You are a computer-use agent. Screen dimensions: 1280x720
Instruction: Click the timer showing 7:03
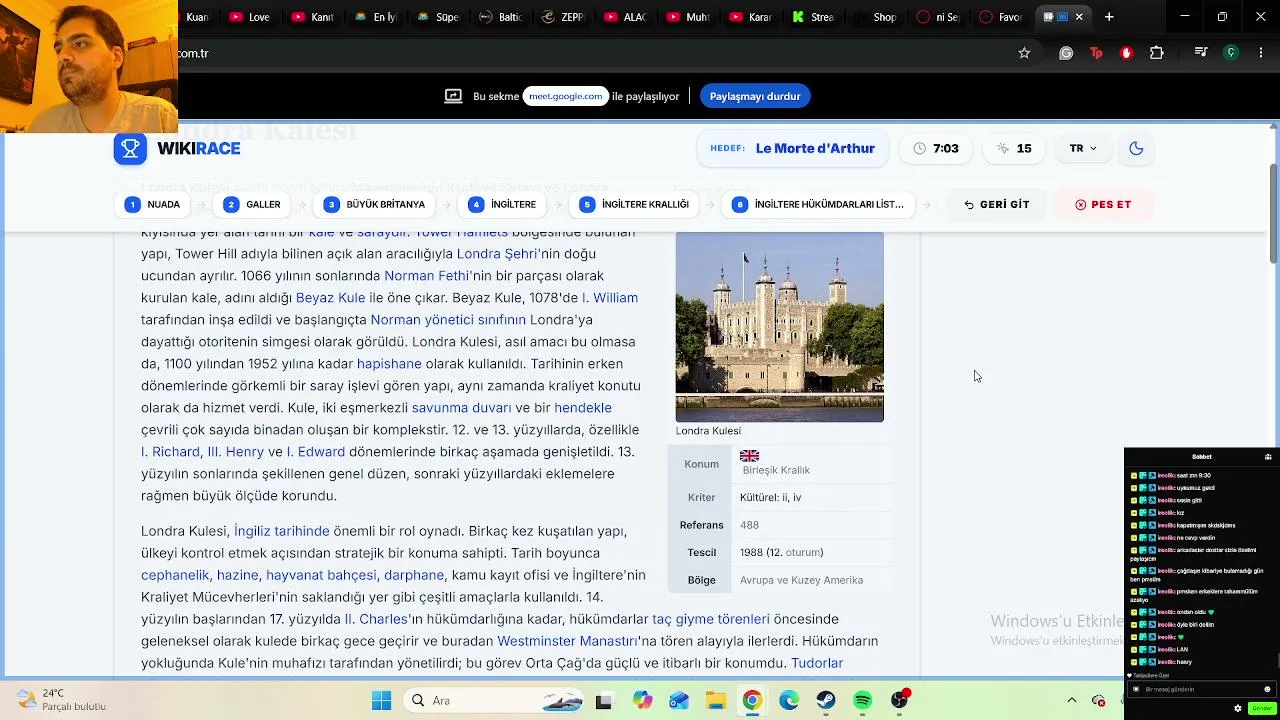(936, 148)
